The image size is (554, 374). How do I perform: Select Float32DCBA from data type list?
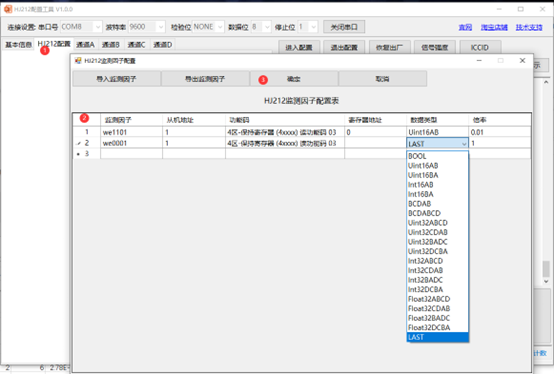click(437, 328)
